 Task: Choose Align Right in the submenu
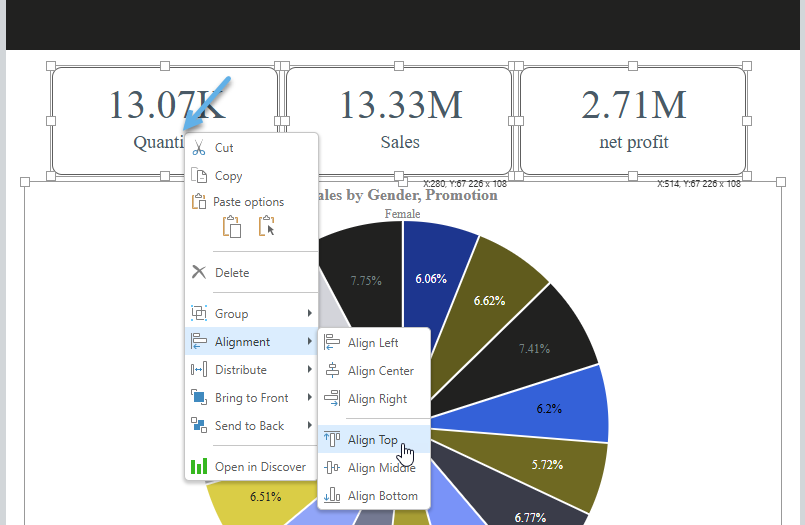[374, 399]
